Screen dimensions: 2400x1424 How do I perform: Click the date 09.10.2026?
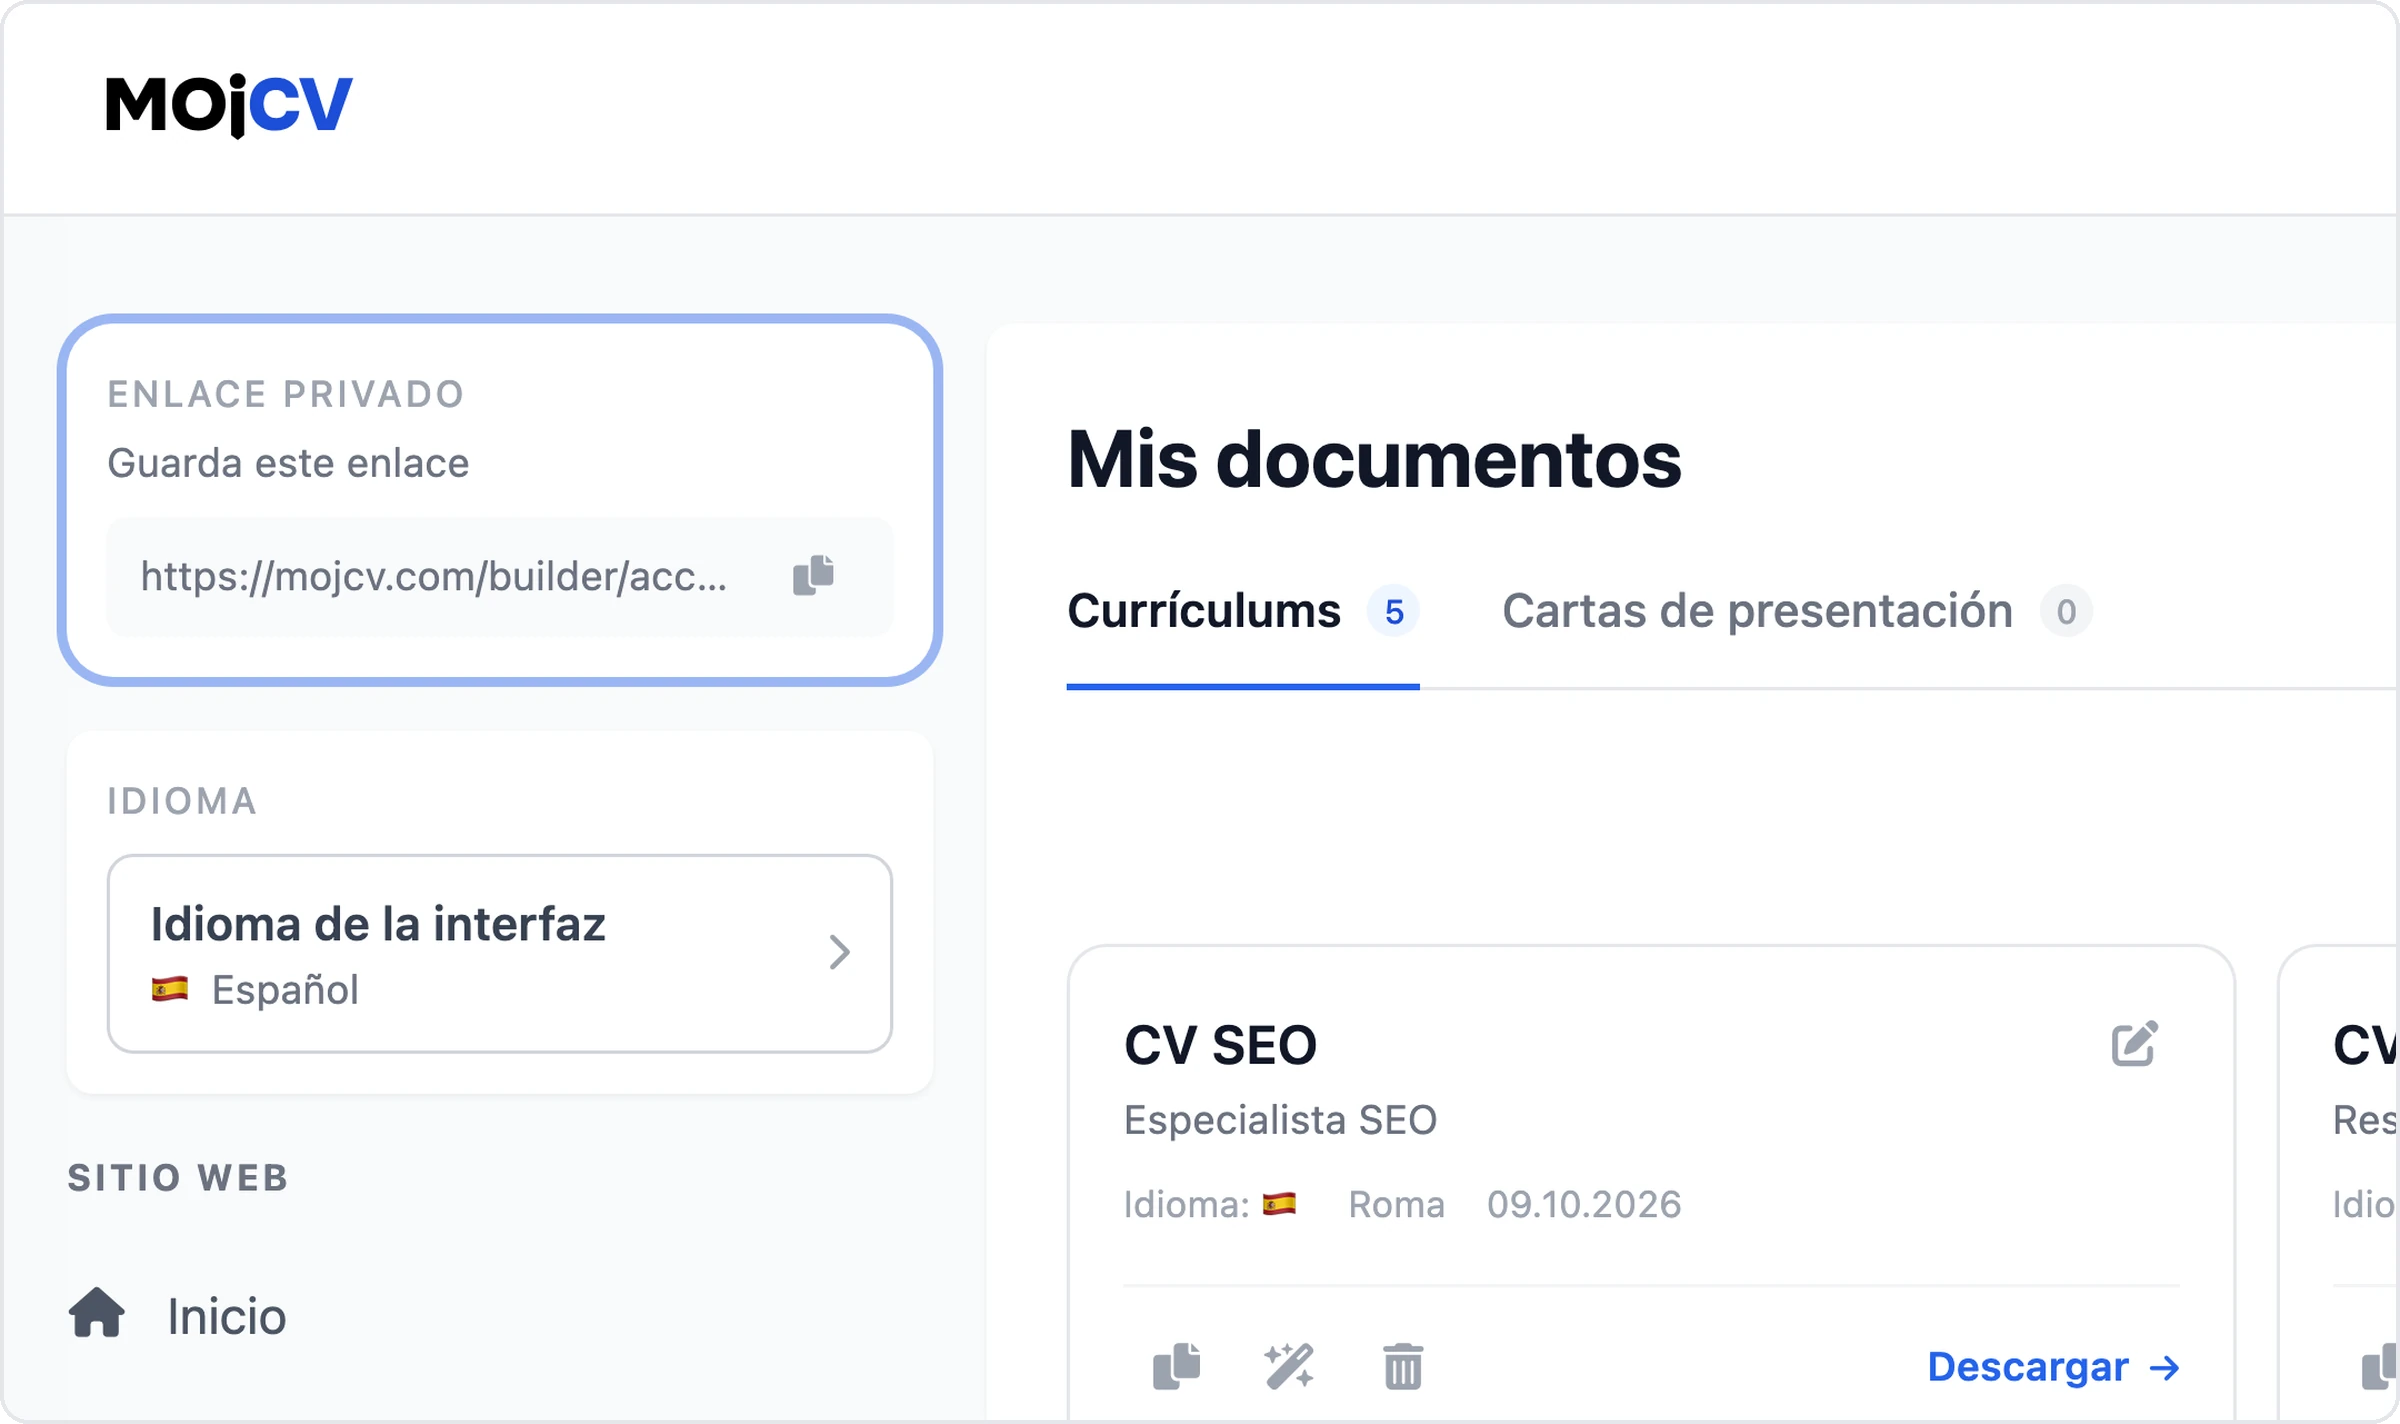(1584, 1205)
